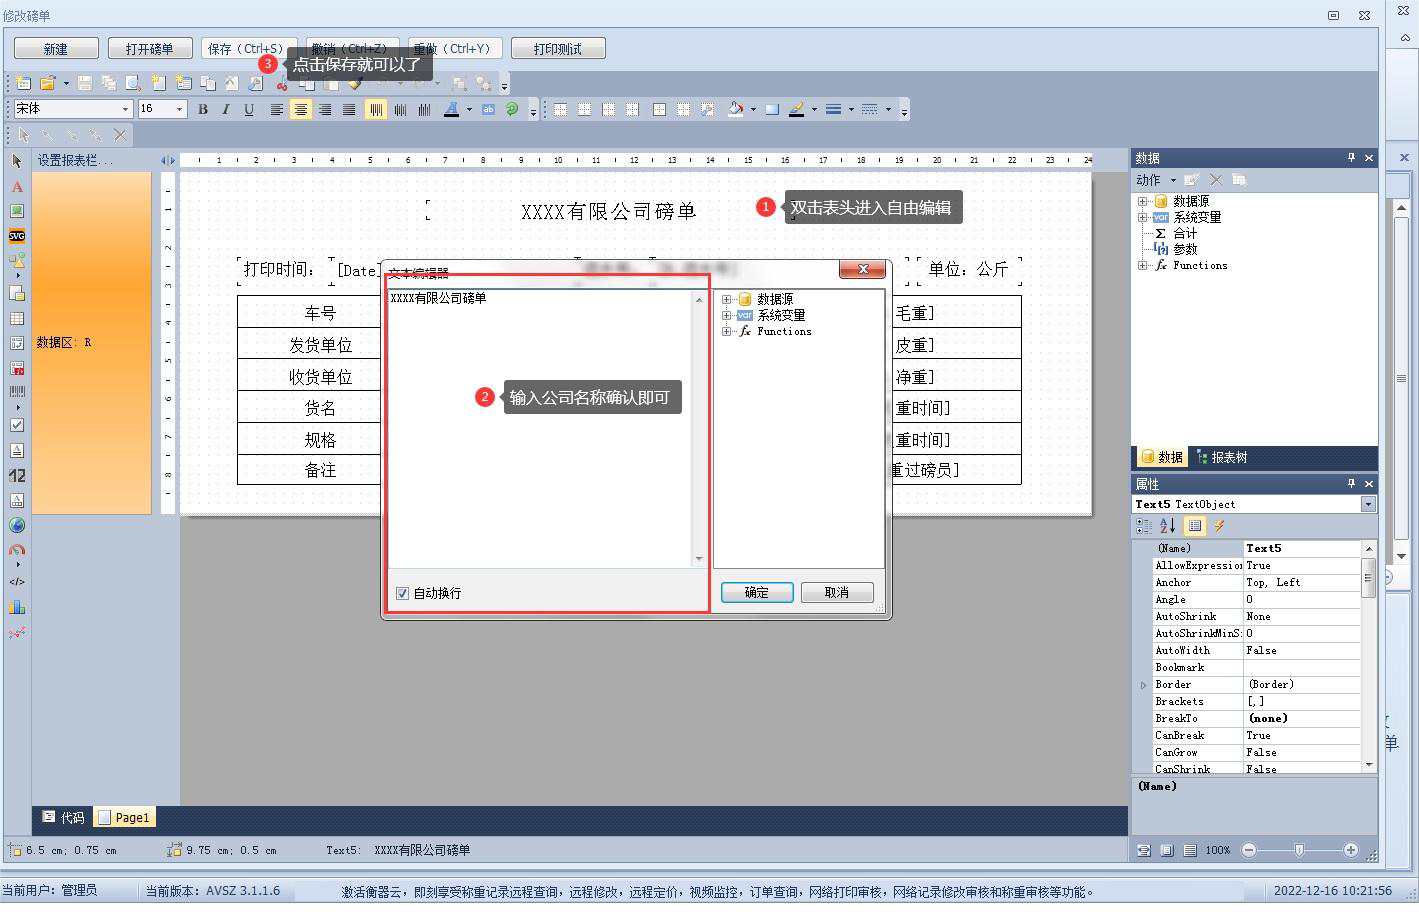The image size is (1419, 912).
Task: Click the zoom slider in status bar
Action: 1299,850
